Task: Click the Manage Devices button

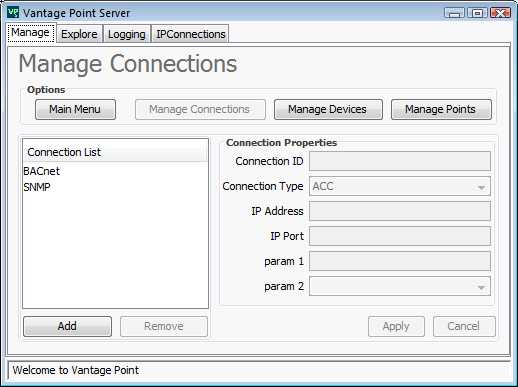Action: 328,109
